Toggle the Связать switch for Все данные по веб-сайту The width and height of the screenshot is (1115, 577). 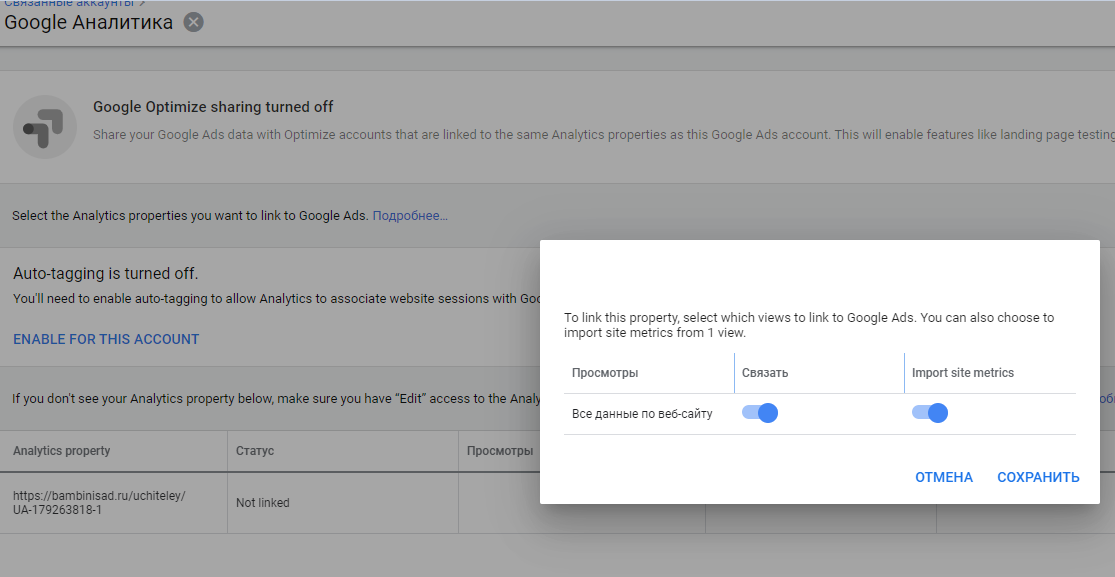point(759,413)
